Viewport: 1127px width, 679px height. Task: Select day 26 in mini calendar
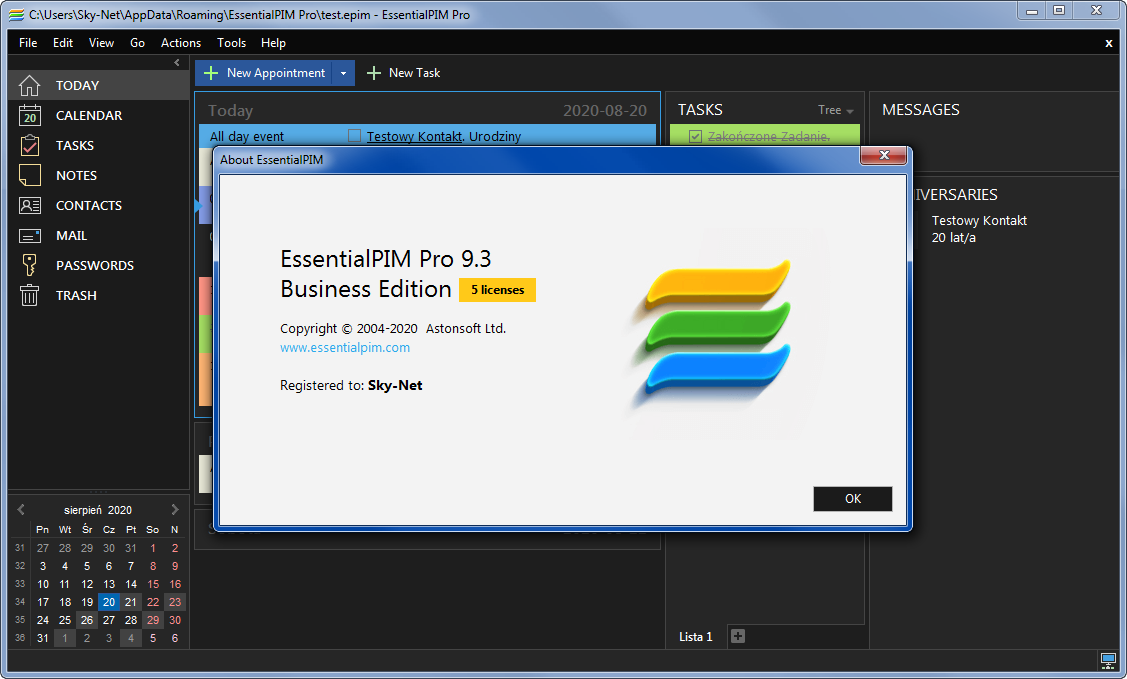tap(87, 620)
